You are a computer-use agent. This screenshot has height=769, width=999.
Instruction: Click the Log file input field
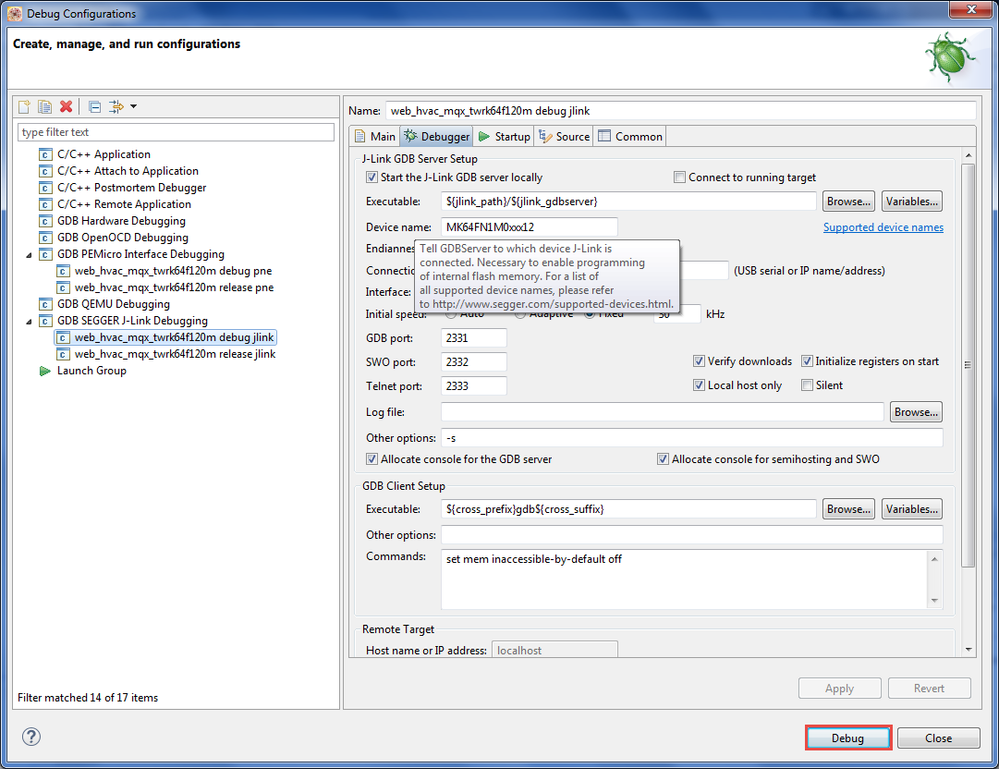coord(662,412)
